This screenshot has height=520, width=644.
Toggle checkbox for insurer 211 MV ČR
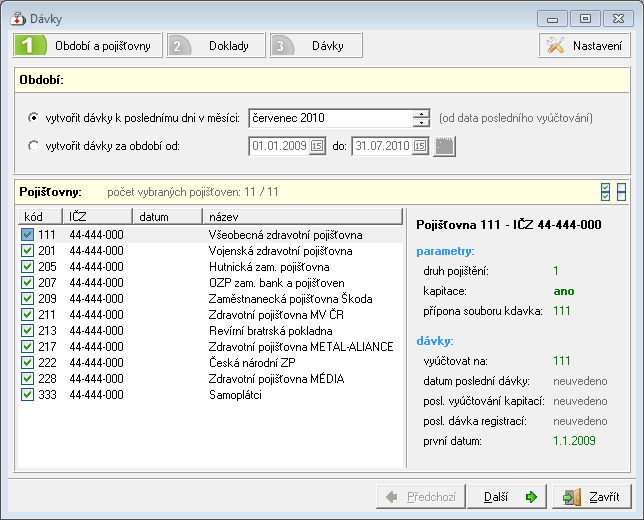pyautogui.click(x=28, y=315)
